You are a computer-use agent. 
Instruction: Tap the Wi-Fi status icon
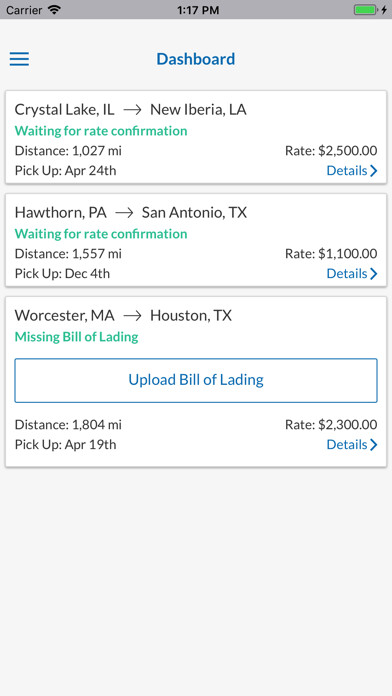coord(55,9)
